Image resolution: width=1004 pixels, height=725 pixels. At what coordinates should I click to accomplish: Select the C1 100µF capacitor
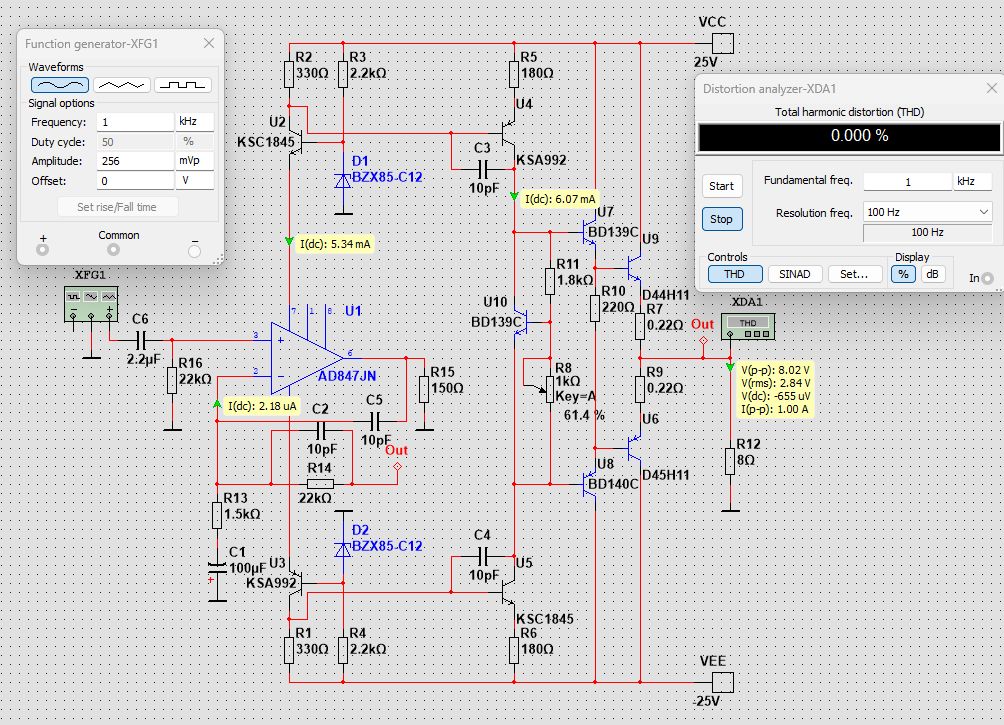218,567
